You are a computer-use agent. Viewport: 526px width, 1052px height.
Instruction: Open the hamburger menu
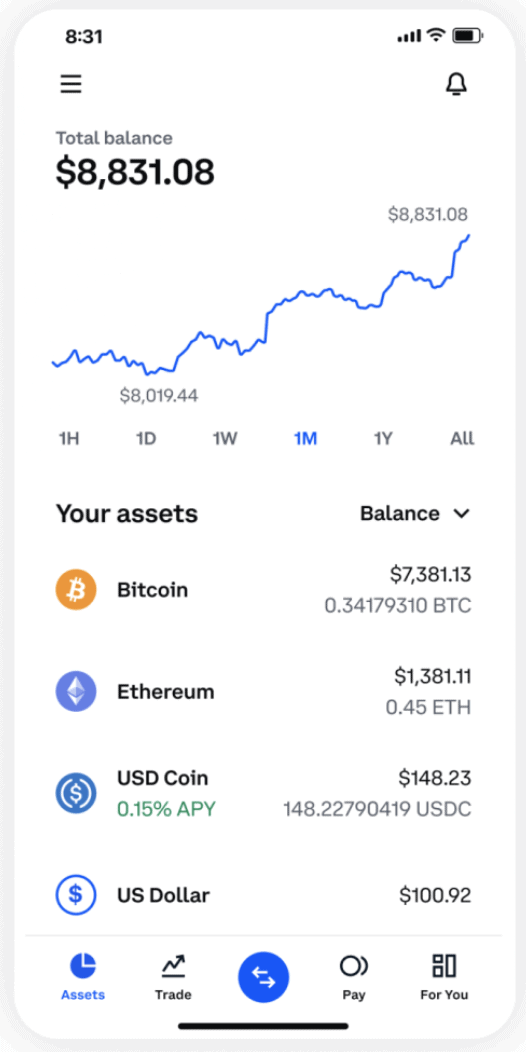[x=71, y=85]
